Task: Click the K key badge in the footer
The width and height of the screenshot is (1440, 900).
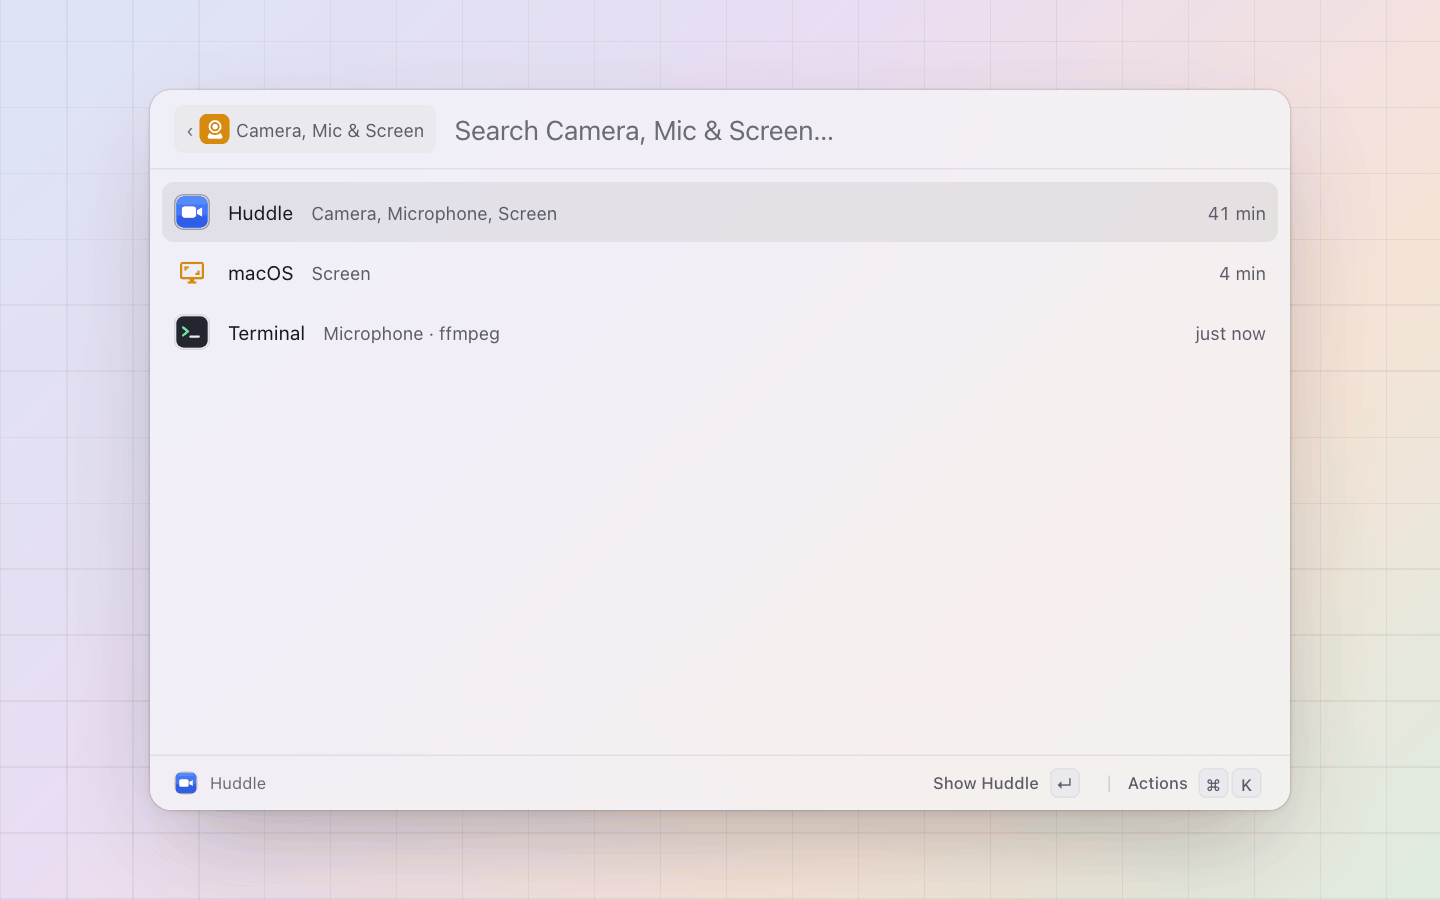Action: tap(1246, 784)
